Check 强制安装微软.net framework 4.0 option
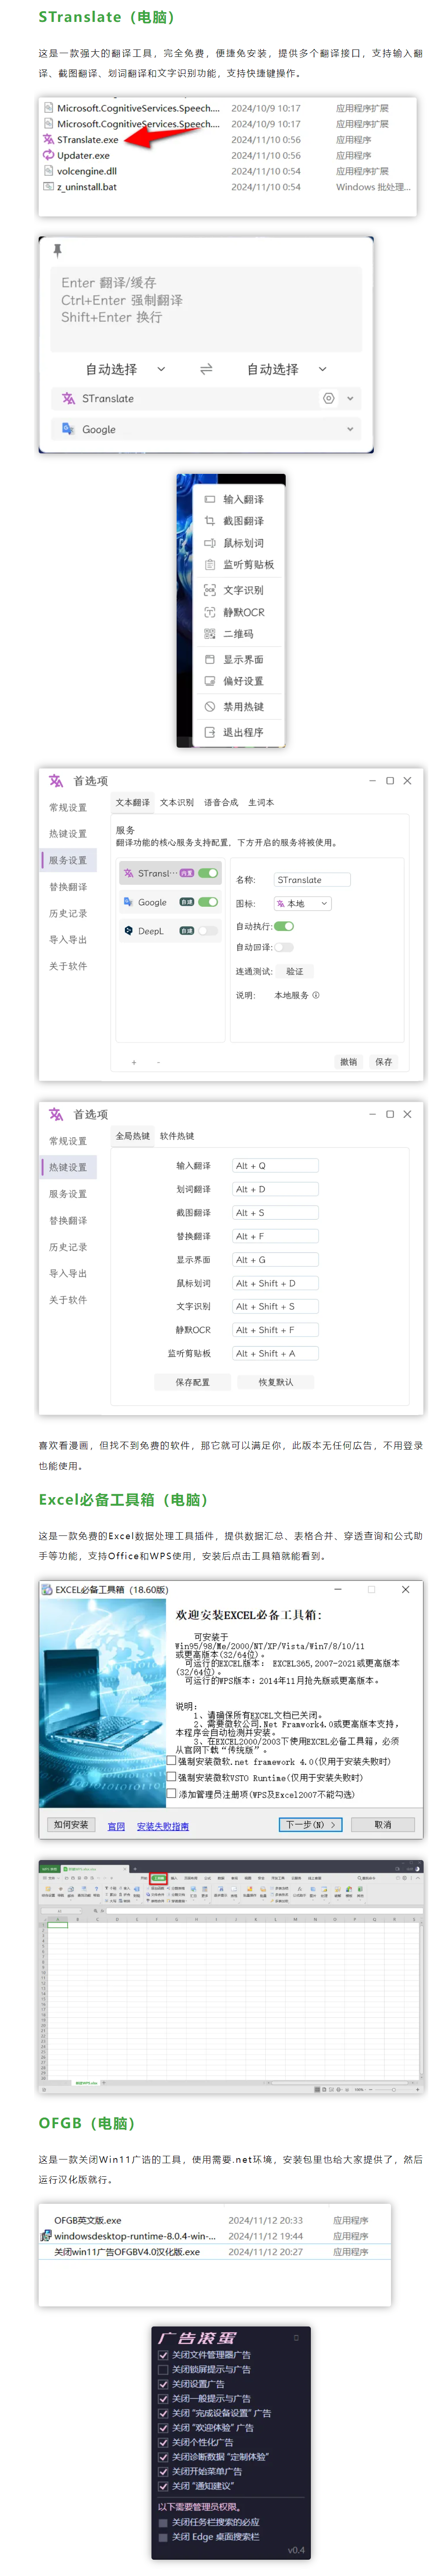 [x=172, y=1761]
